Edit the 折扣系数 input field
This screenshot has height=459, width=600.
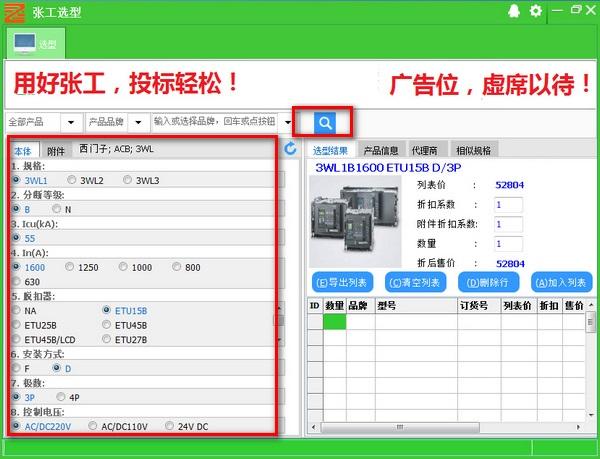509,205
